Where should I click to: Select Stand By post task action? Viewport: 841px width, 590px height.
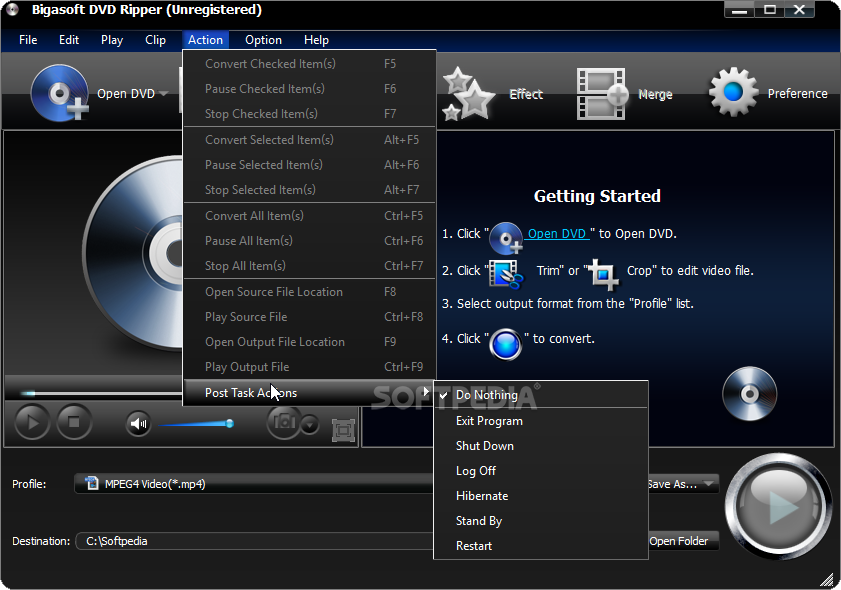coord(541,521)
